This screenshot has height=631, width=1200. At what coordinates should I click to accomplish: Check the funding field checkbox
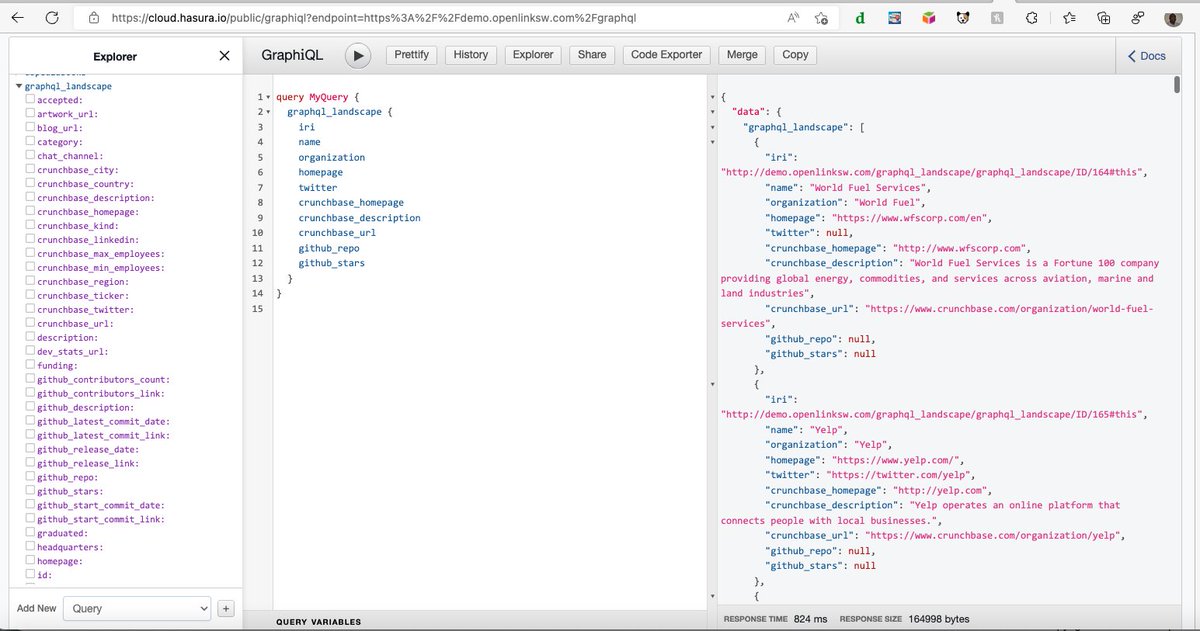point(31,366)
